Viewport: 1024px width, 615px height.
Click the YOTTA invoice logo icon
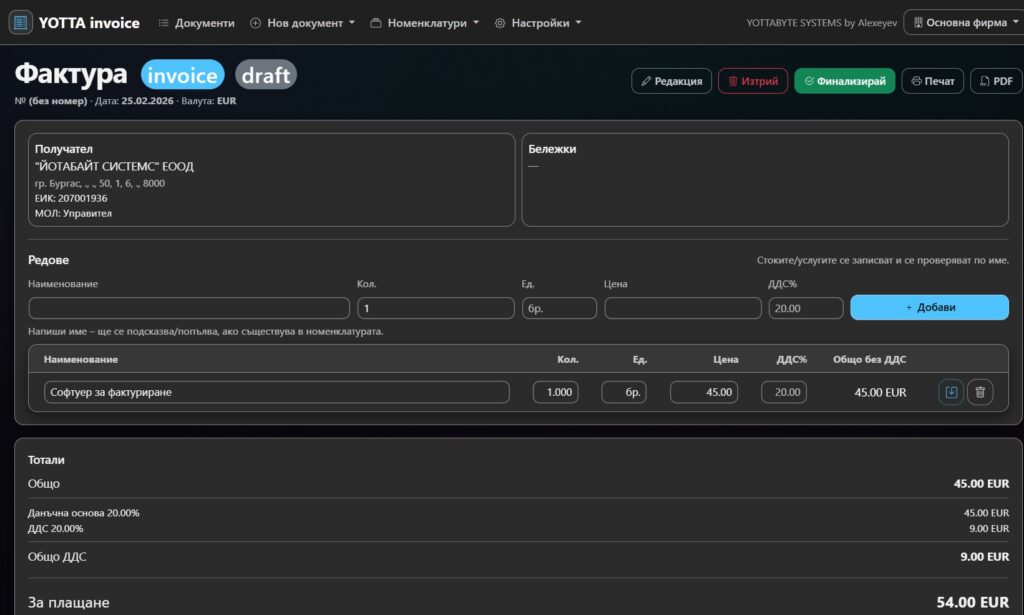pos(20,22)
